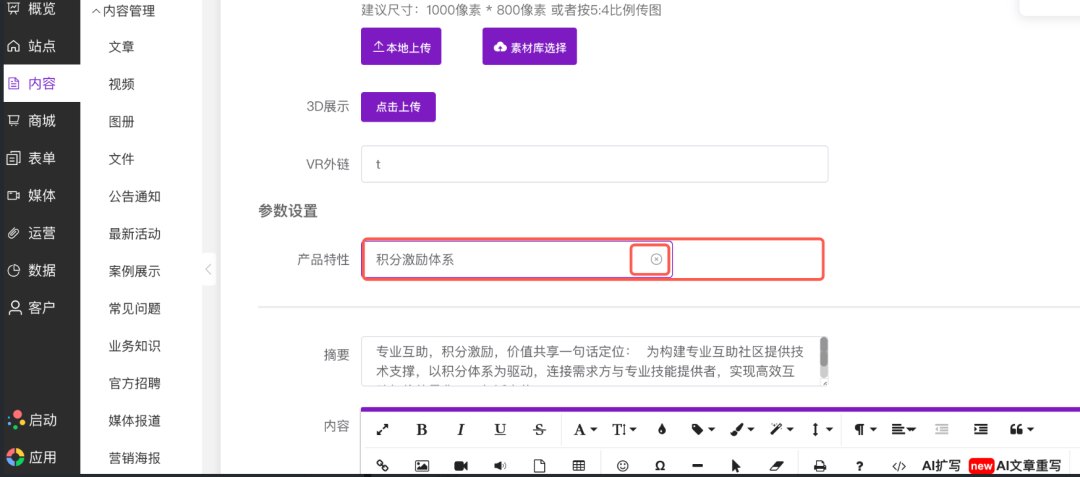Collapse the secondary sidebar panel
The height and width of the screenshot is (477, 1080).
(209, 269)
